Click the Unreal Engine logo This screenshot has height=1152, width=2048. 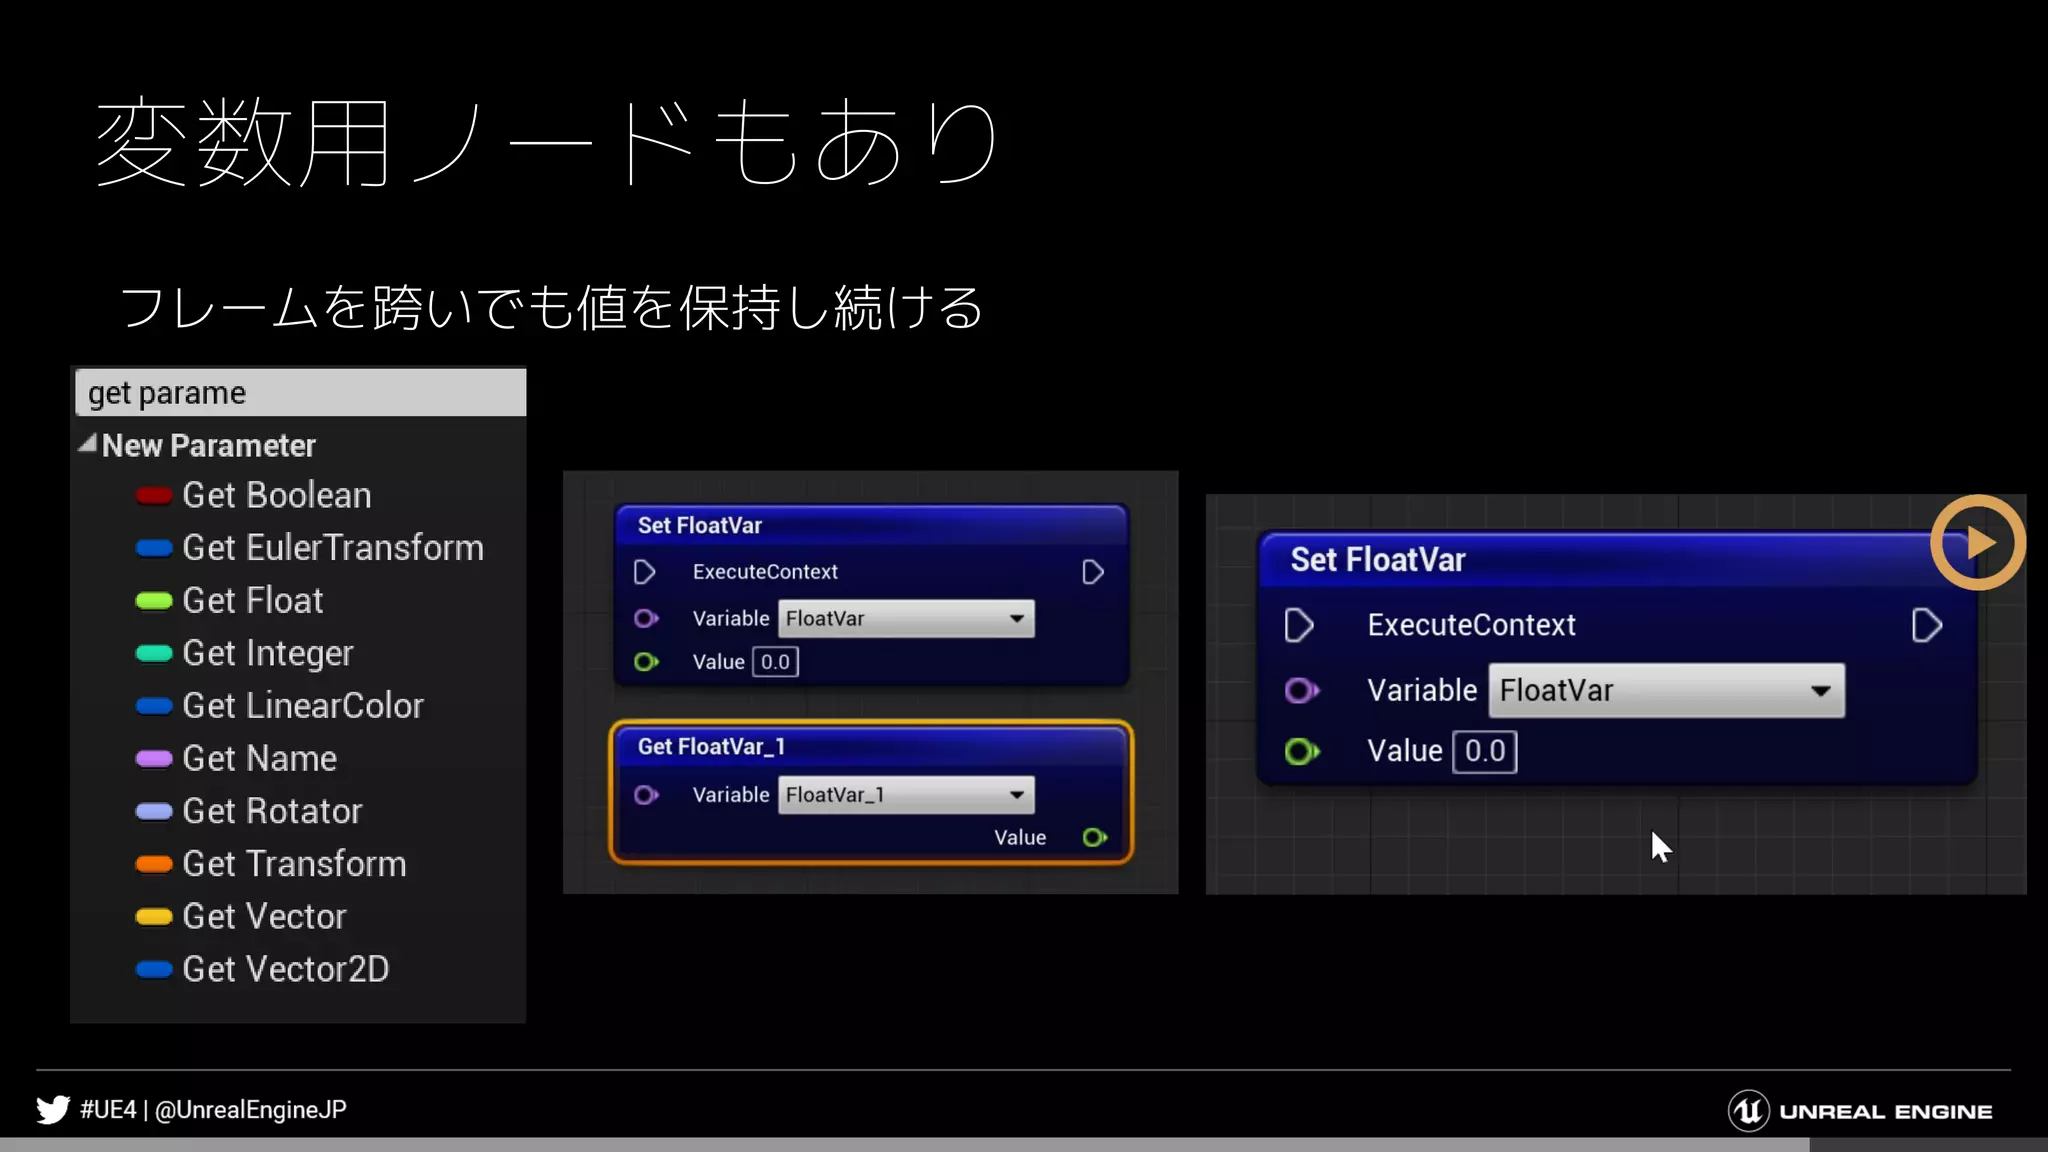pos(1860,1111)
